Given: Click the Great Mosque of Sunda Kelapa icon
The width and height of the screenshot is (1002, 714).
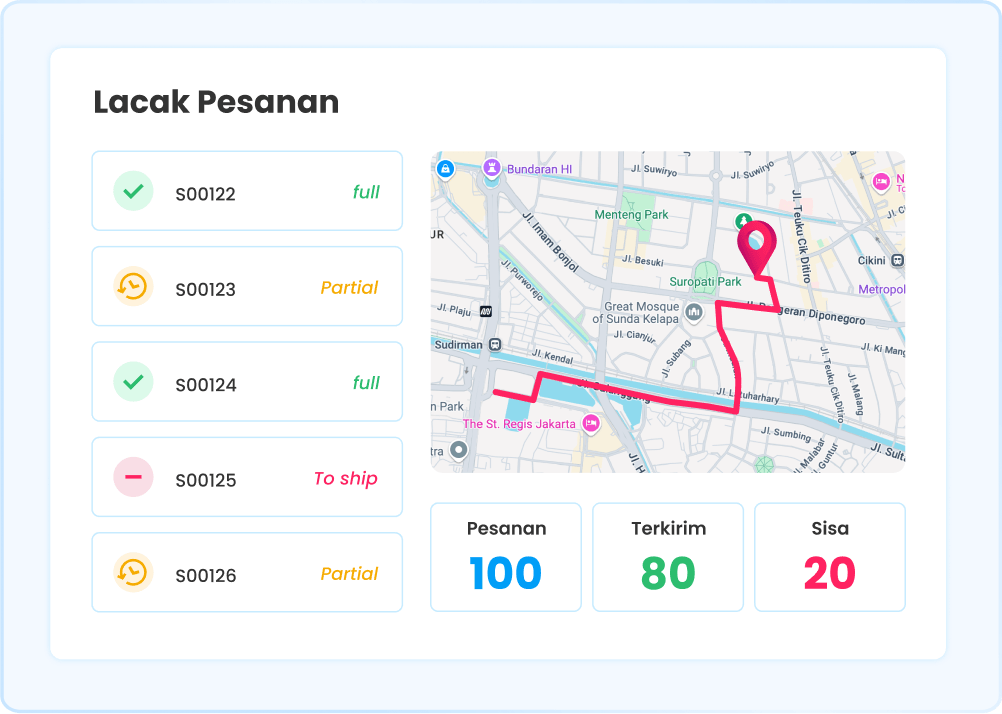Looking at the screenshot, I should click(x=694, y=314).
